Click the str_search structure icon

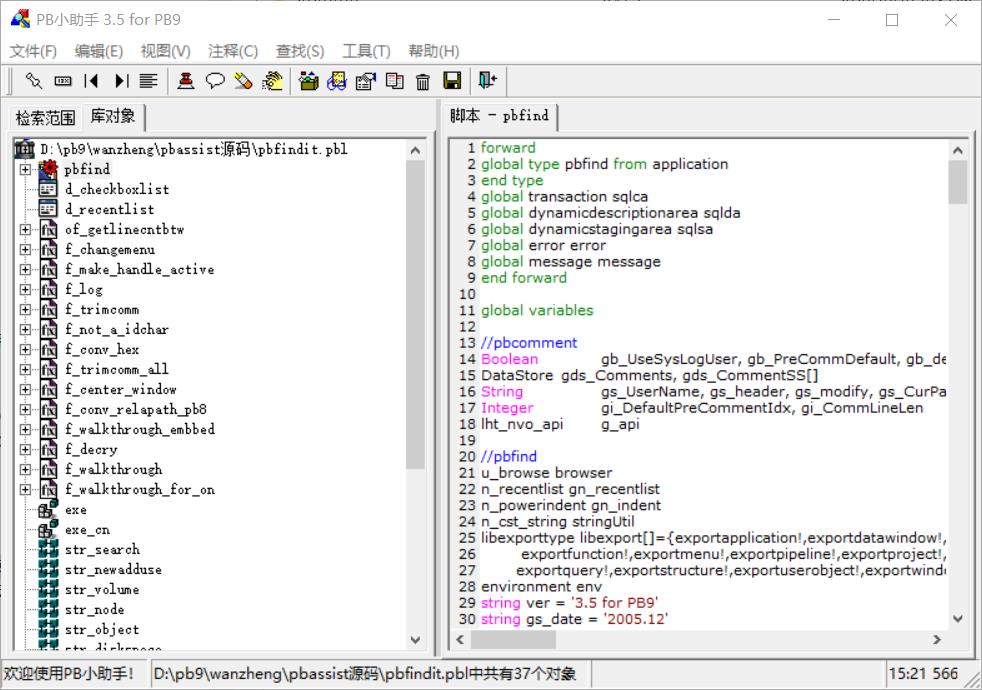click(x=48, y=550)
